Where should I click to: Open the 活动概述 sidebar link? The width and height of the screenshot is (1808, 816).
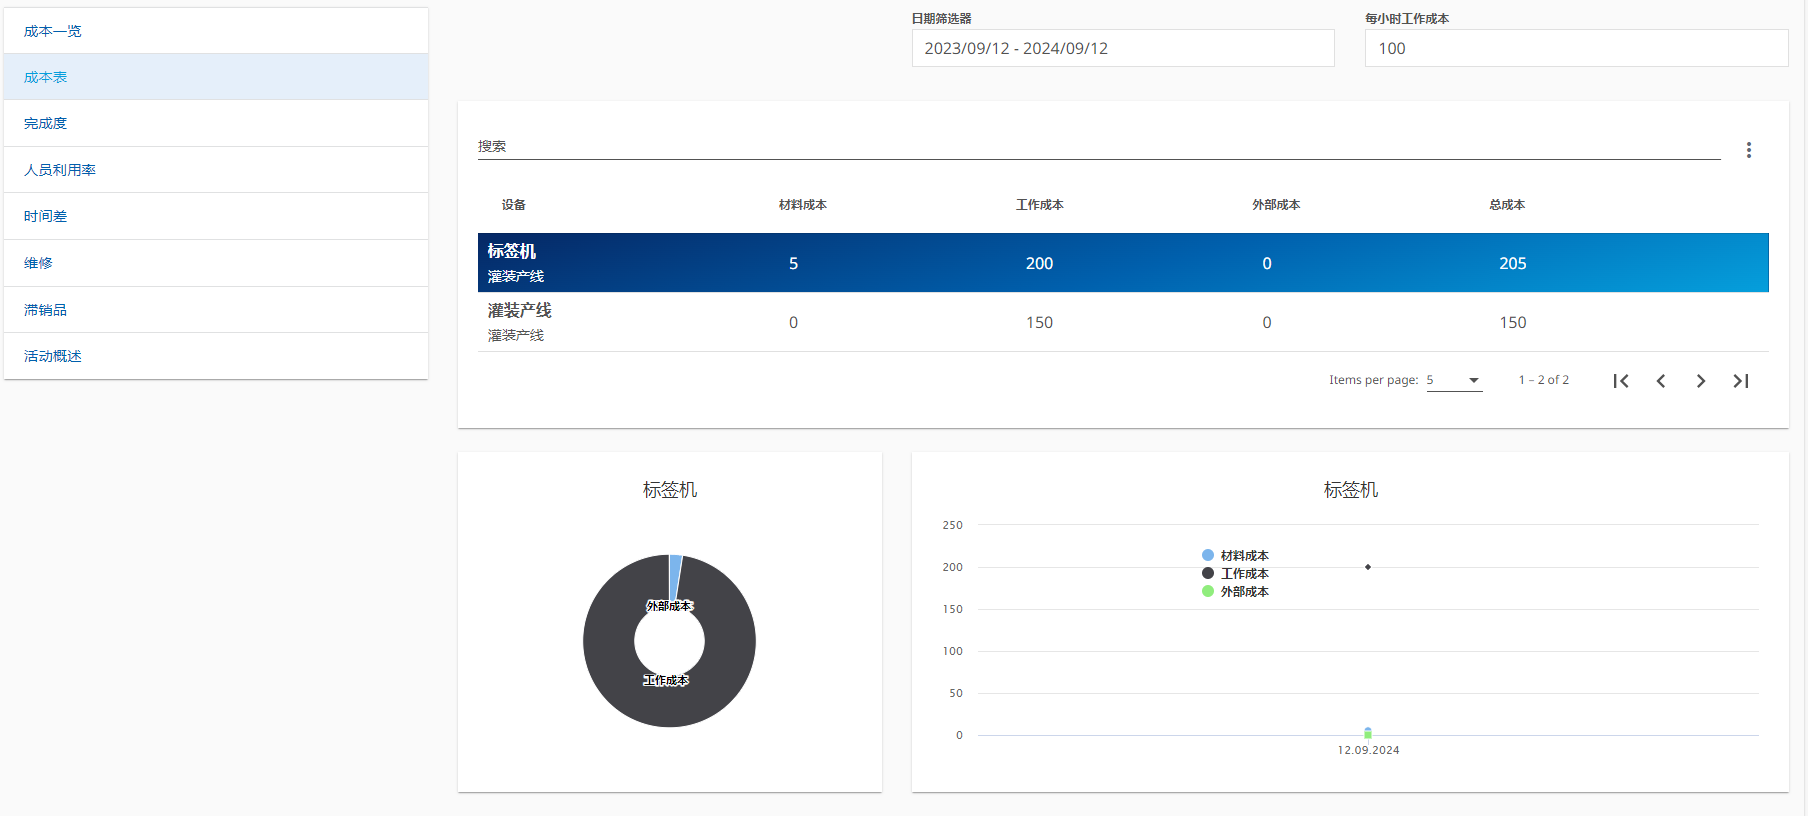coord(53,356)
